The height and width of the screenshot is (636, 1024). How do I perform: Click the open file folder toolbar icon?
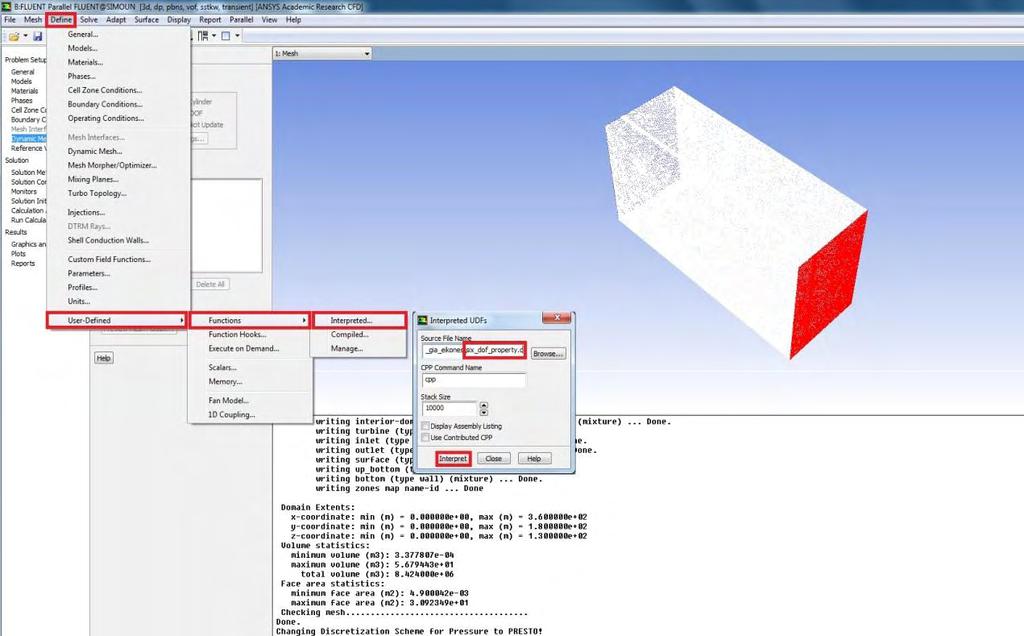click(14, 36)
